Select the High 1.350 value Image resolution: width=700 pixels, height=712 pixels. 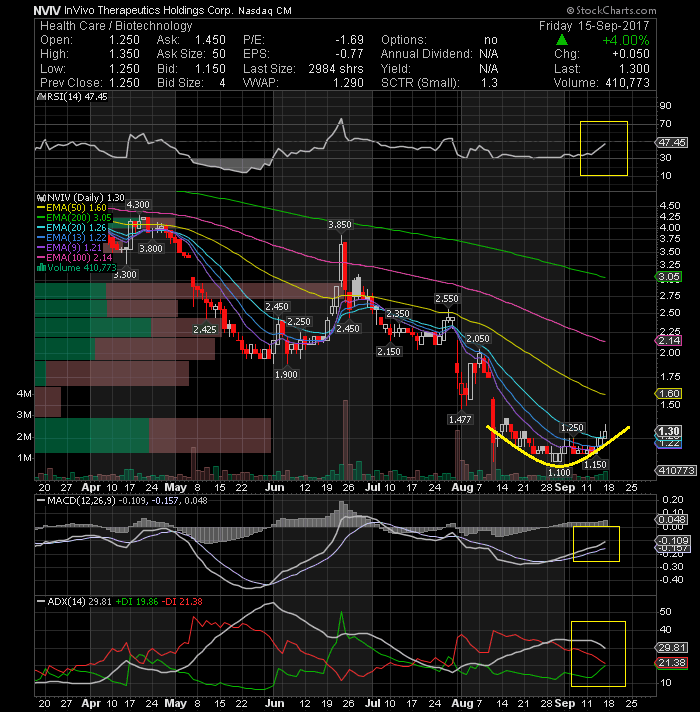click(x=124, y=54)
